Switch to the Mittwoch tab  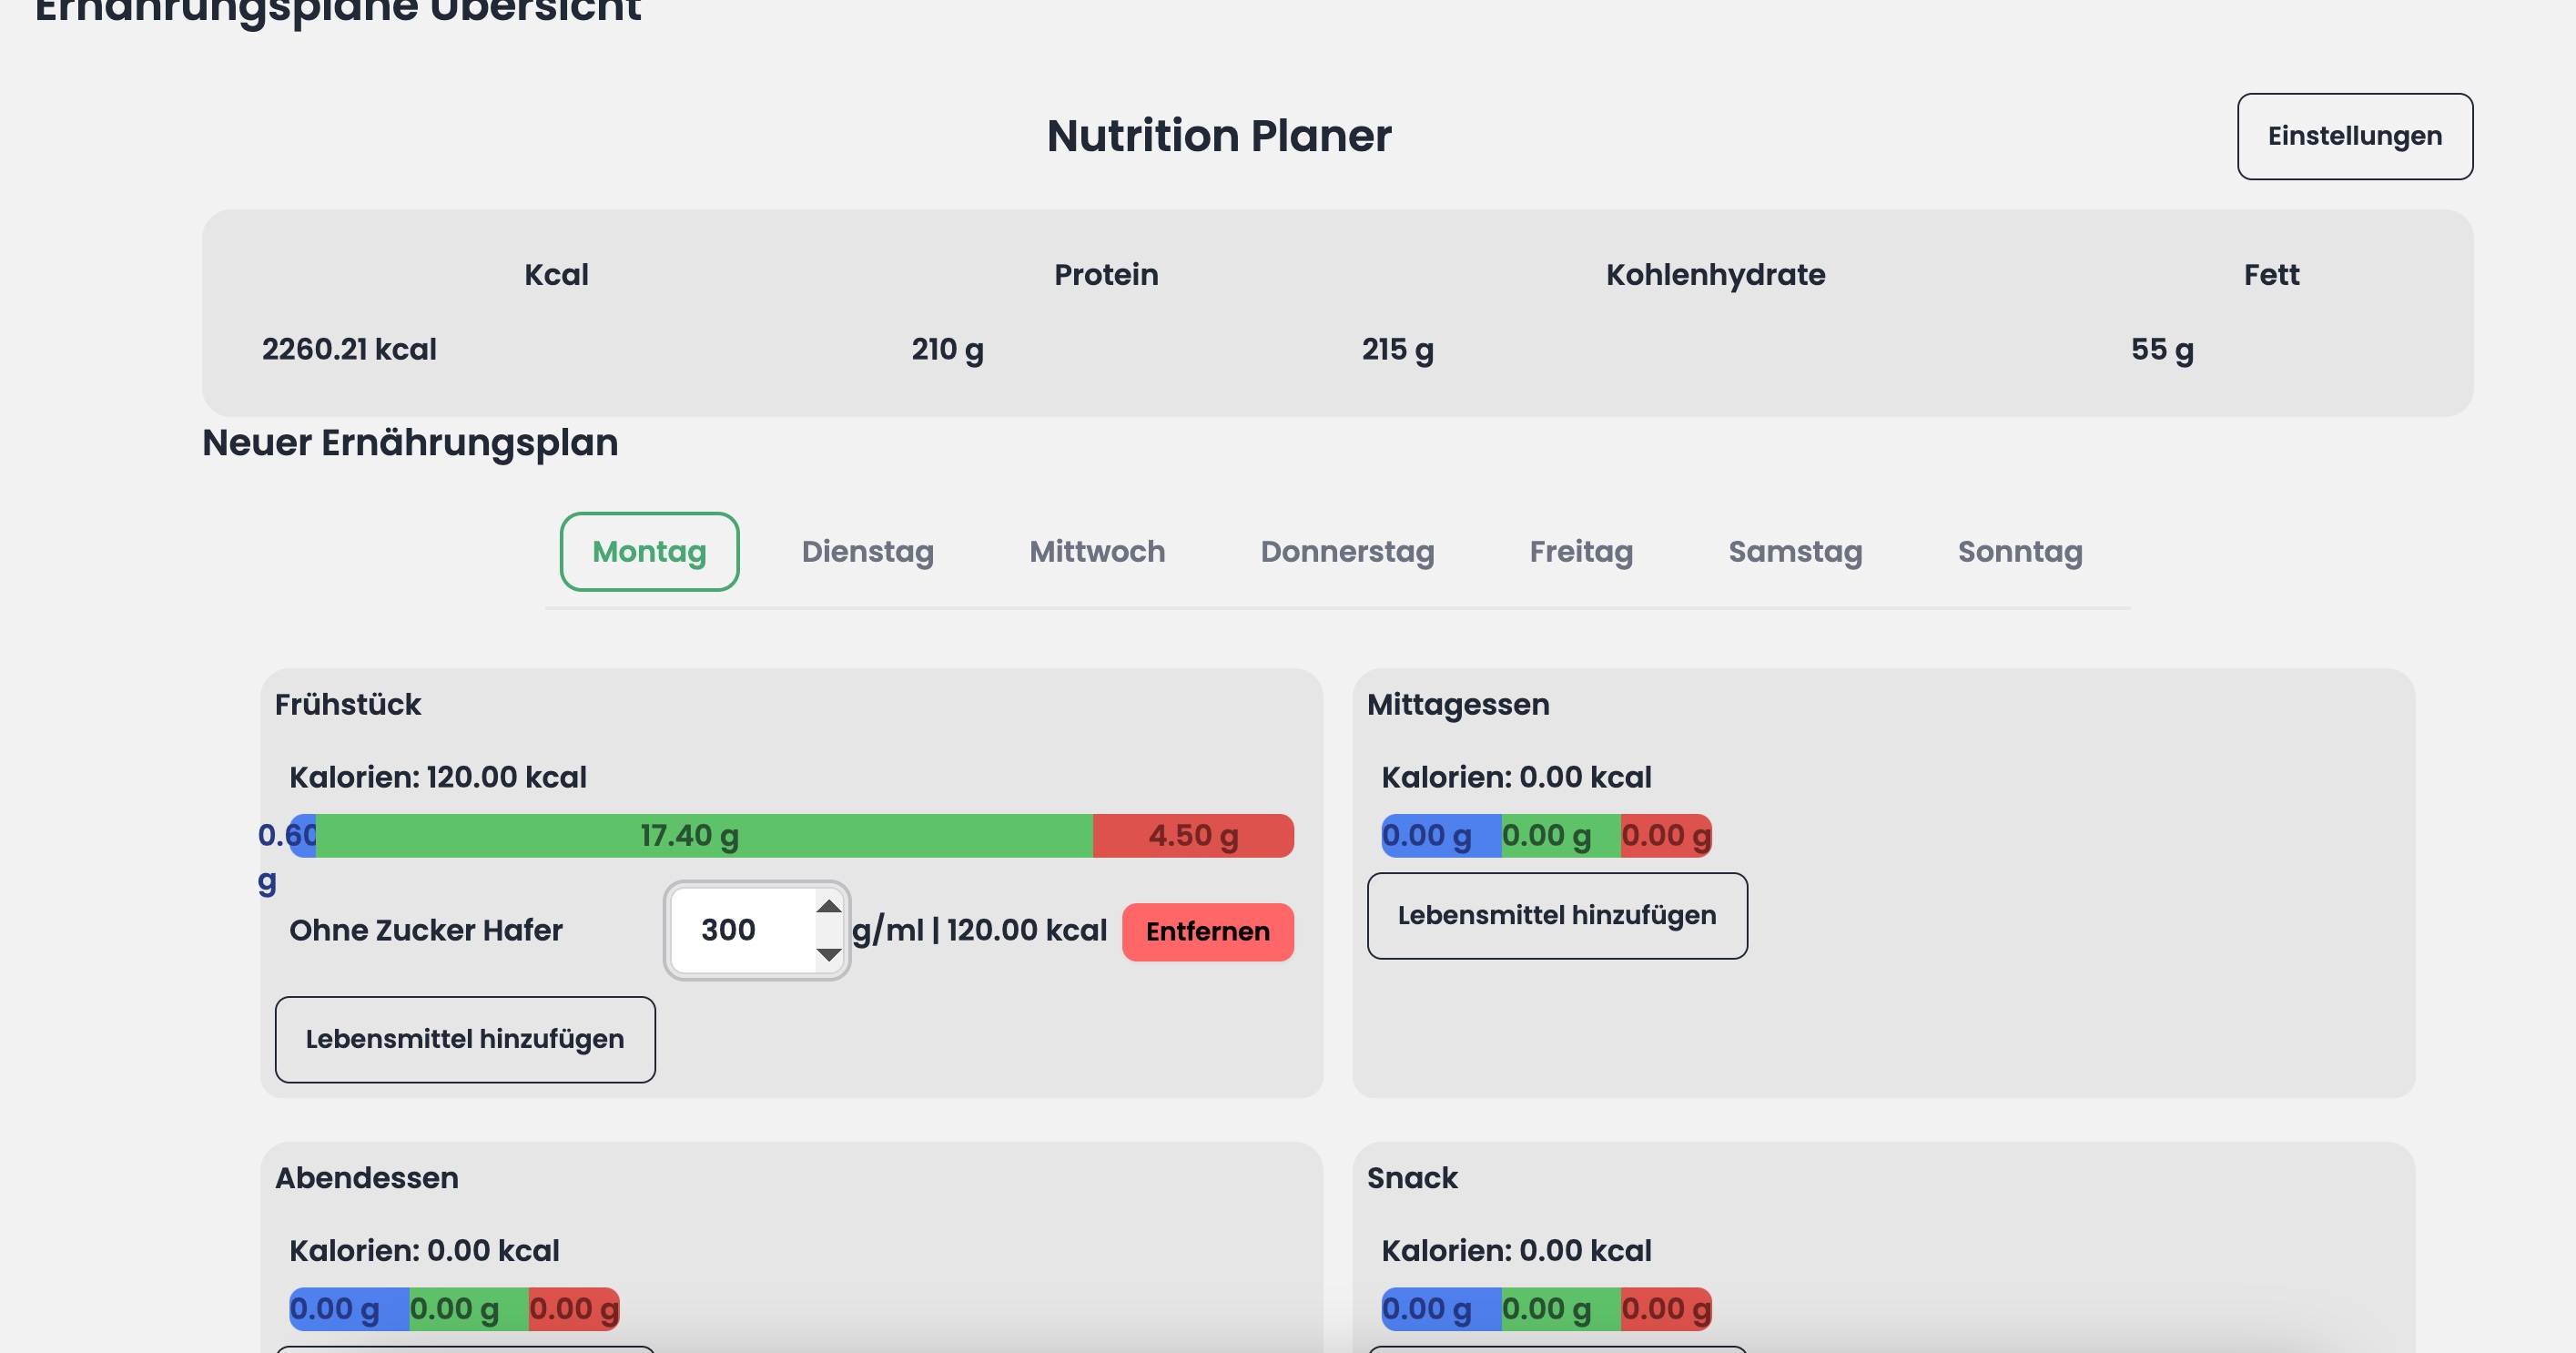1095,551
